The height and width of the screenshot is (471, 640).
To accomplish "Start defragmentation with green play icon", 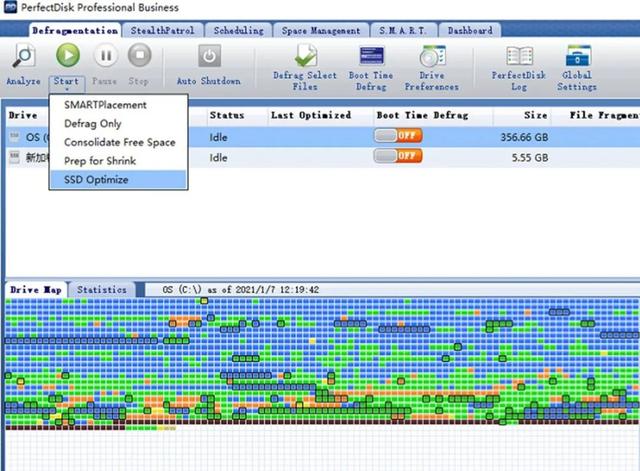I will 68,55.
